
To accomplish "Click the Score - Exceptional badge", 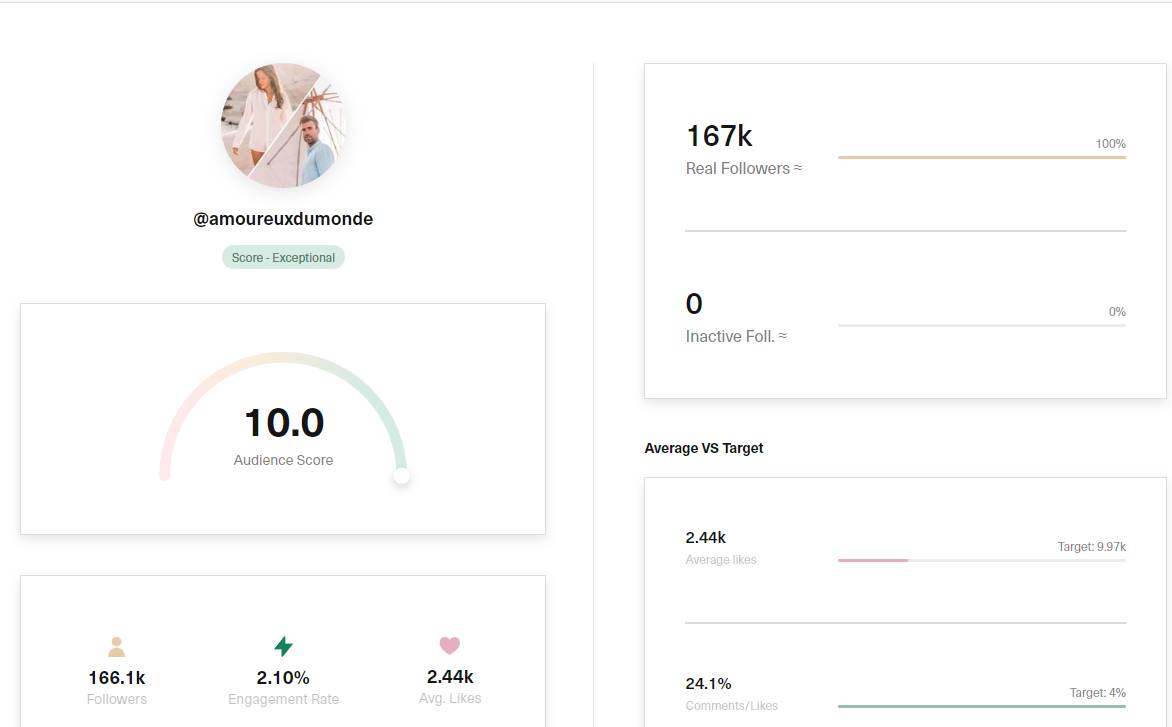I will 283,257.
